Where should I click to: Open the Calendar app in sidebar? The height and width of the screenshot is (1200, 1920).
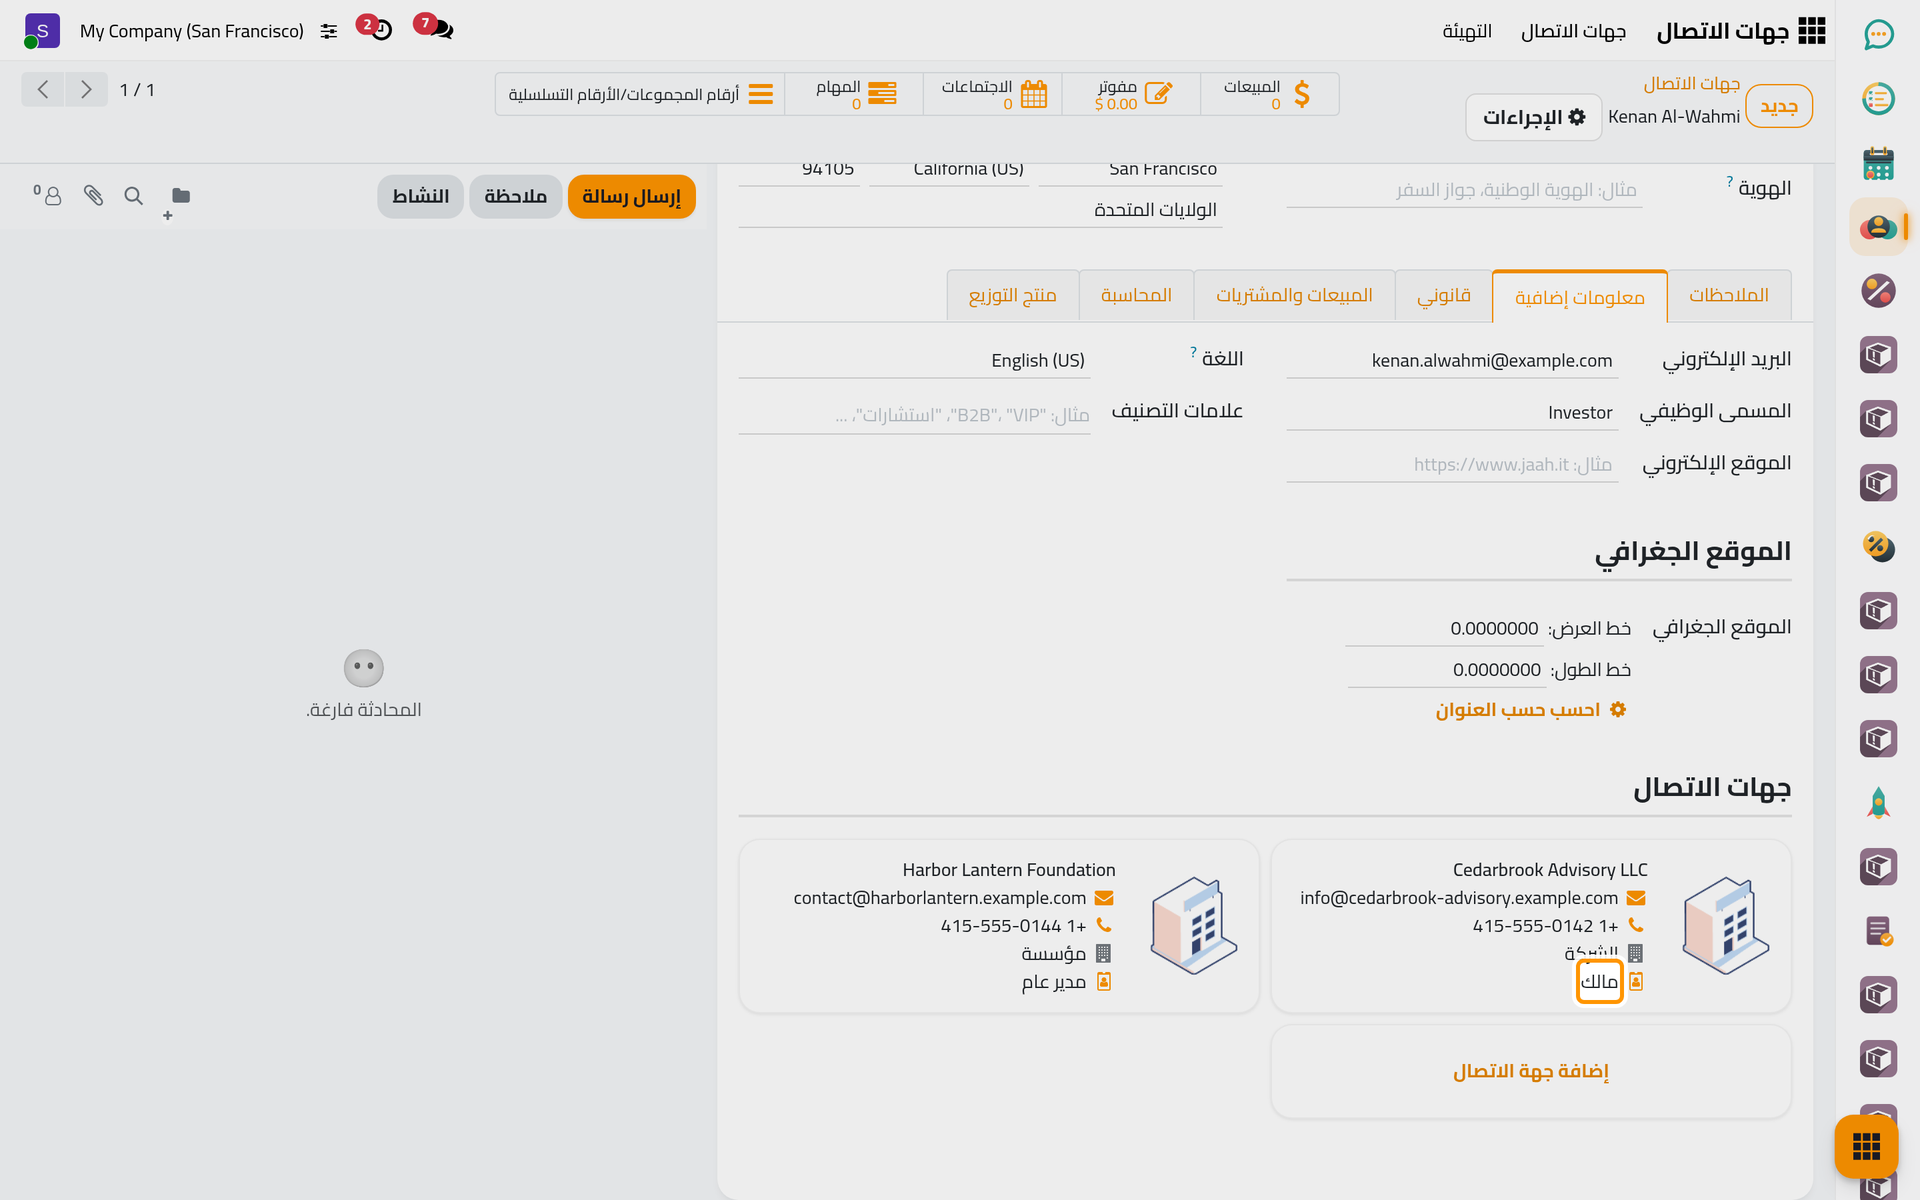click(1878, 163)
